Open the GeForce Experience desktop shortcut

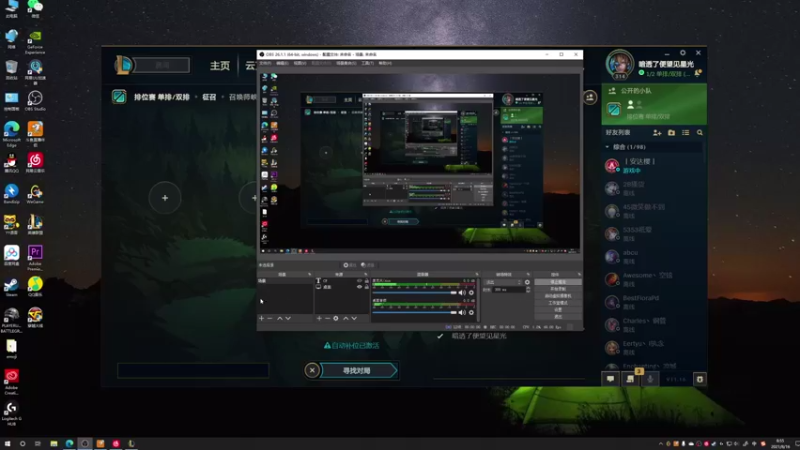(x=35, y=42)
